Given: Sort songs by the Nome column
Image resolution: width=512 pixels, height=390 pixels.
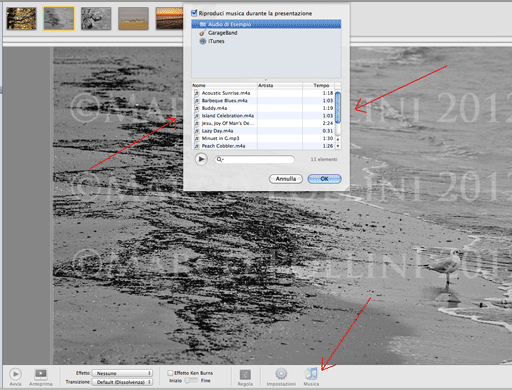Looking at the screenshot, I should (x=224, y=85).
